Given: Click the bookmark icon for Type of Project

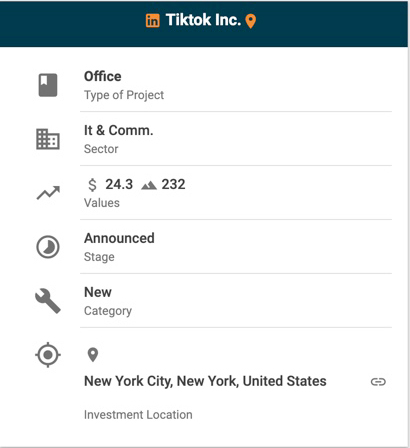Looking at the screenshot, I should [x=48, y=85].
